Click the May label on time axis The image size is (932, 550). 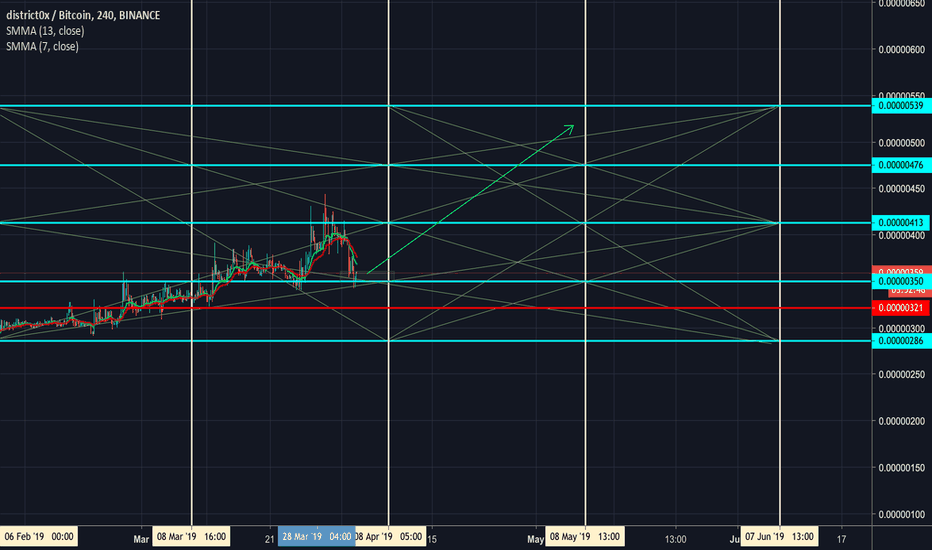[536, 539]
